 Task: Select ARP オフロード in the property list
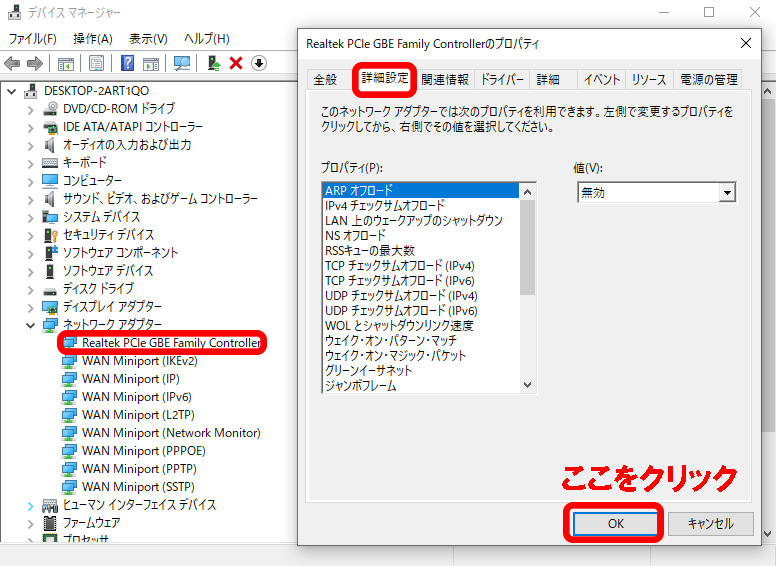(421, 190)
